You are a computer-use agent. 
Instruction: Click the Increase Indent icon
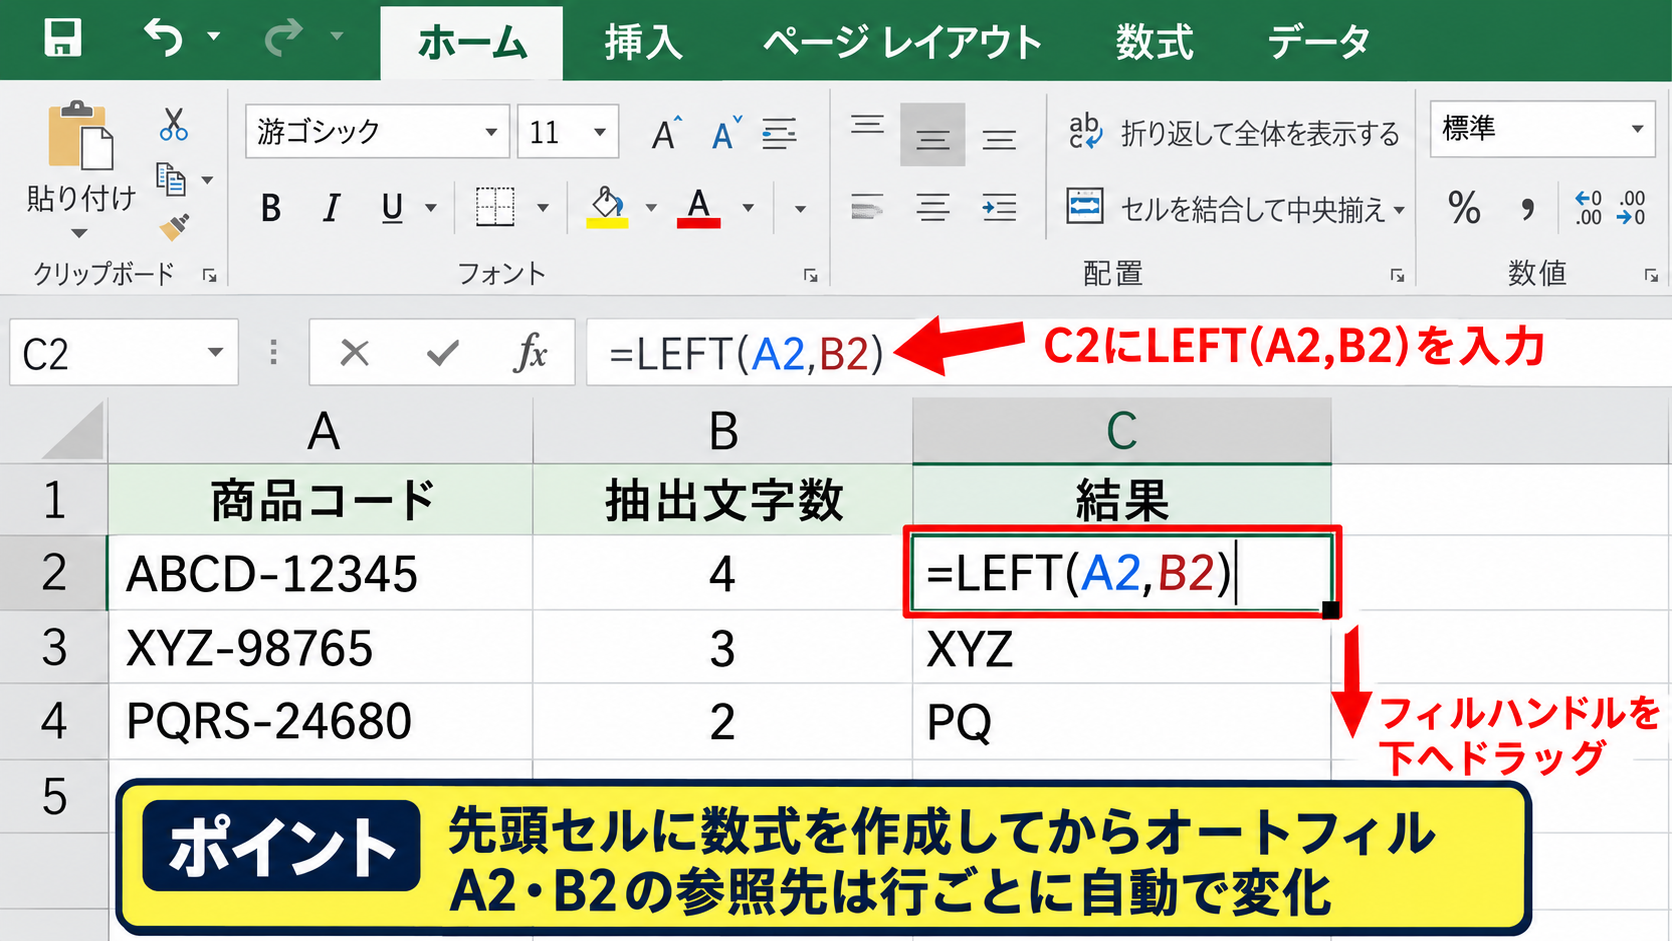[x=999, y=207]
